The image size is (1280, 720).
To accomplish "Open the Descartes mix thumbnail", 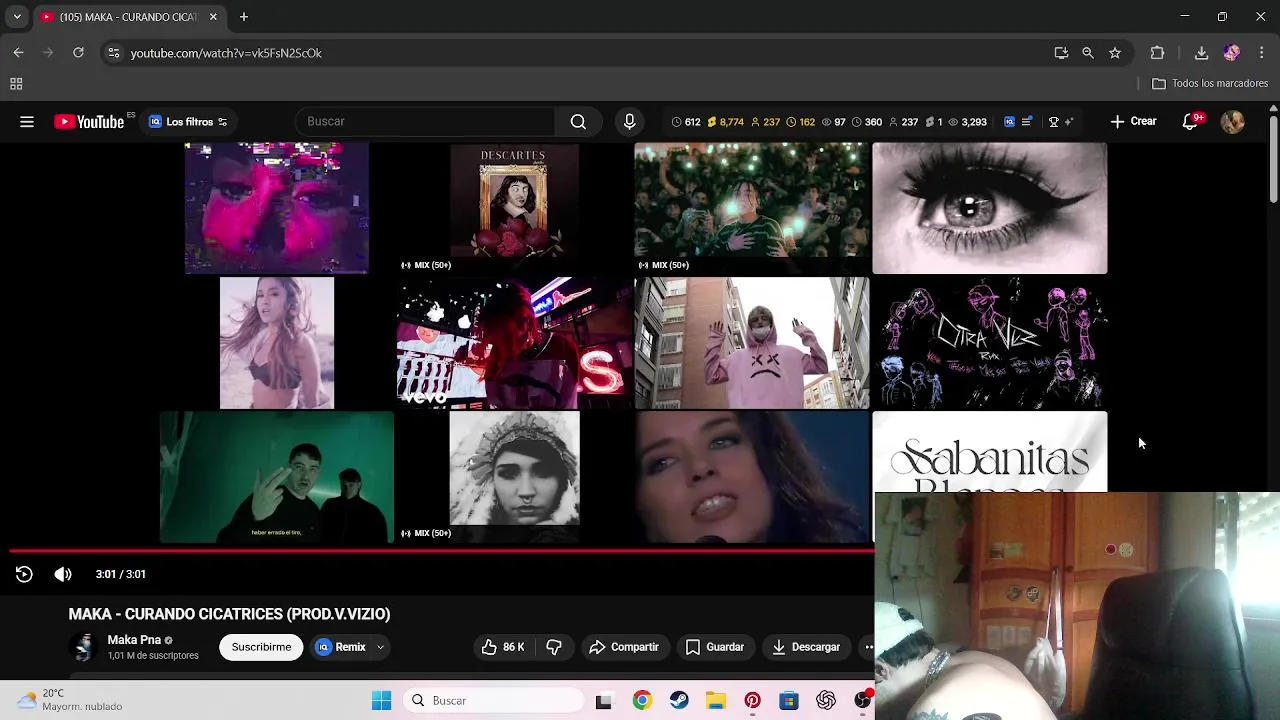I will [x=514, y=207].
